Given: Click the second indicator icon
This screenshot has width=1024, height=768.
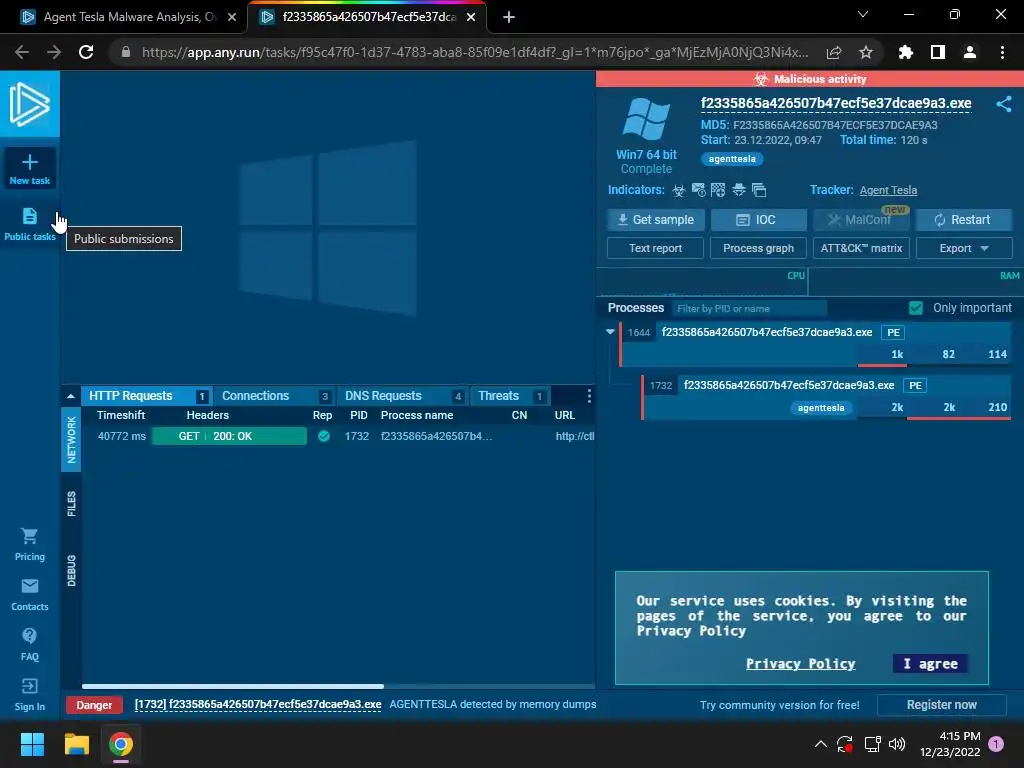Looking at the screenshot, I should 699,190.
